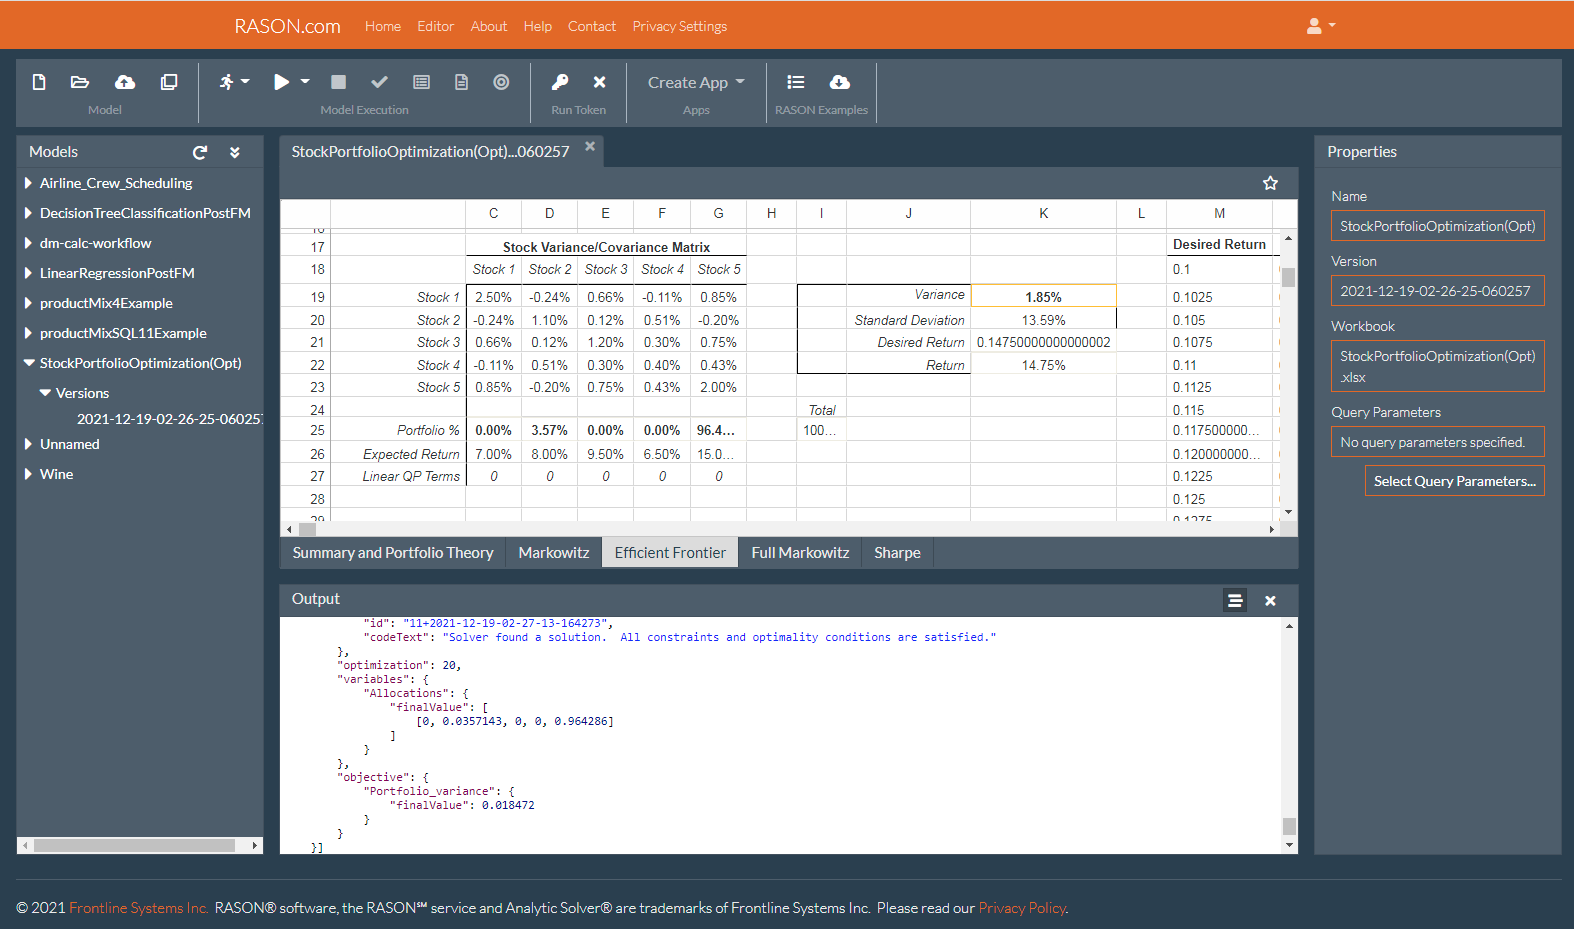
Task: Click the Models panel horizontal scrollbar
Action: coord(135,845)
